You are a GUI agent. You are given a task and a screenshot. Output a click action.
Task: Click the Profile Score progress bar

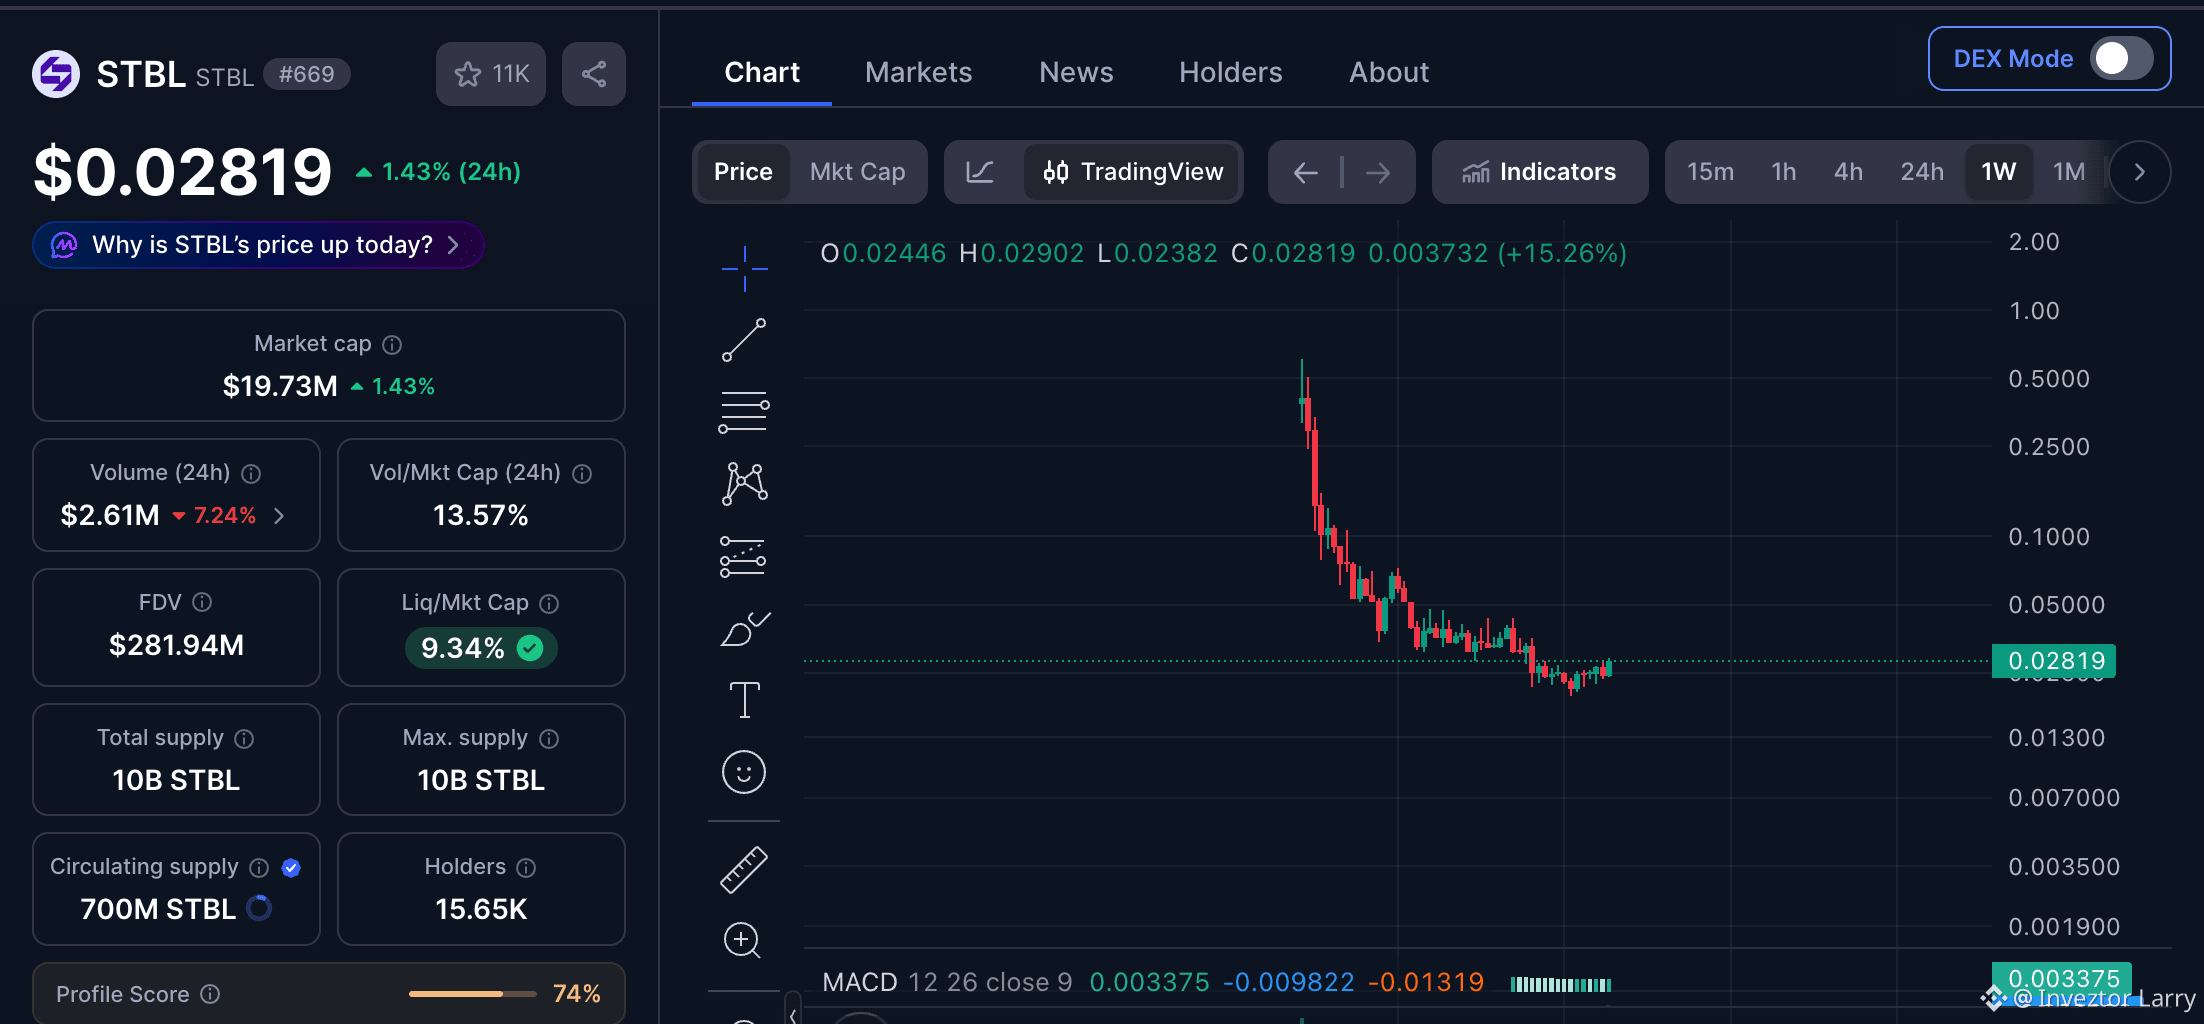(x=472, y=994)
